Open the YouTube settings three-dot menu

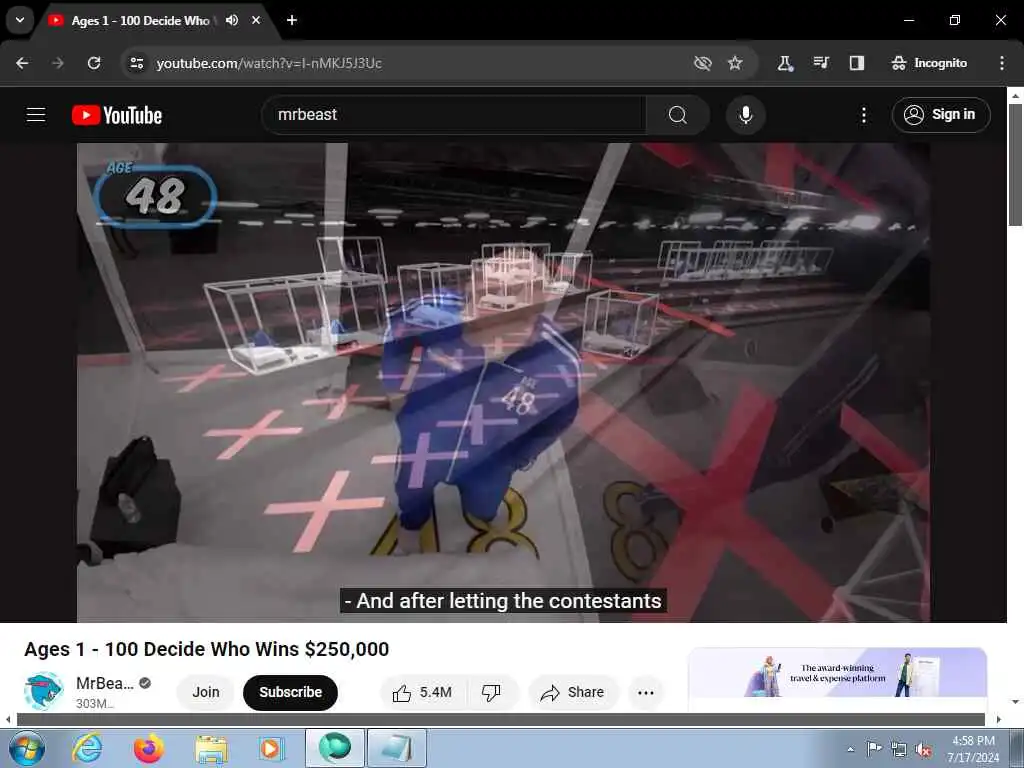tap(863, 115)
